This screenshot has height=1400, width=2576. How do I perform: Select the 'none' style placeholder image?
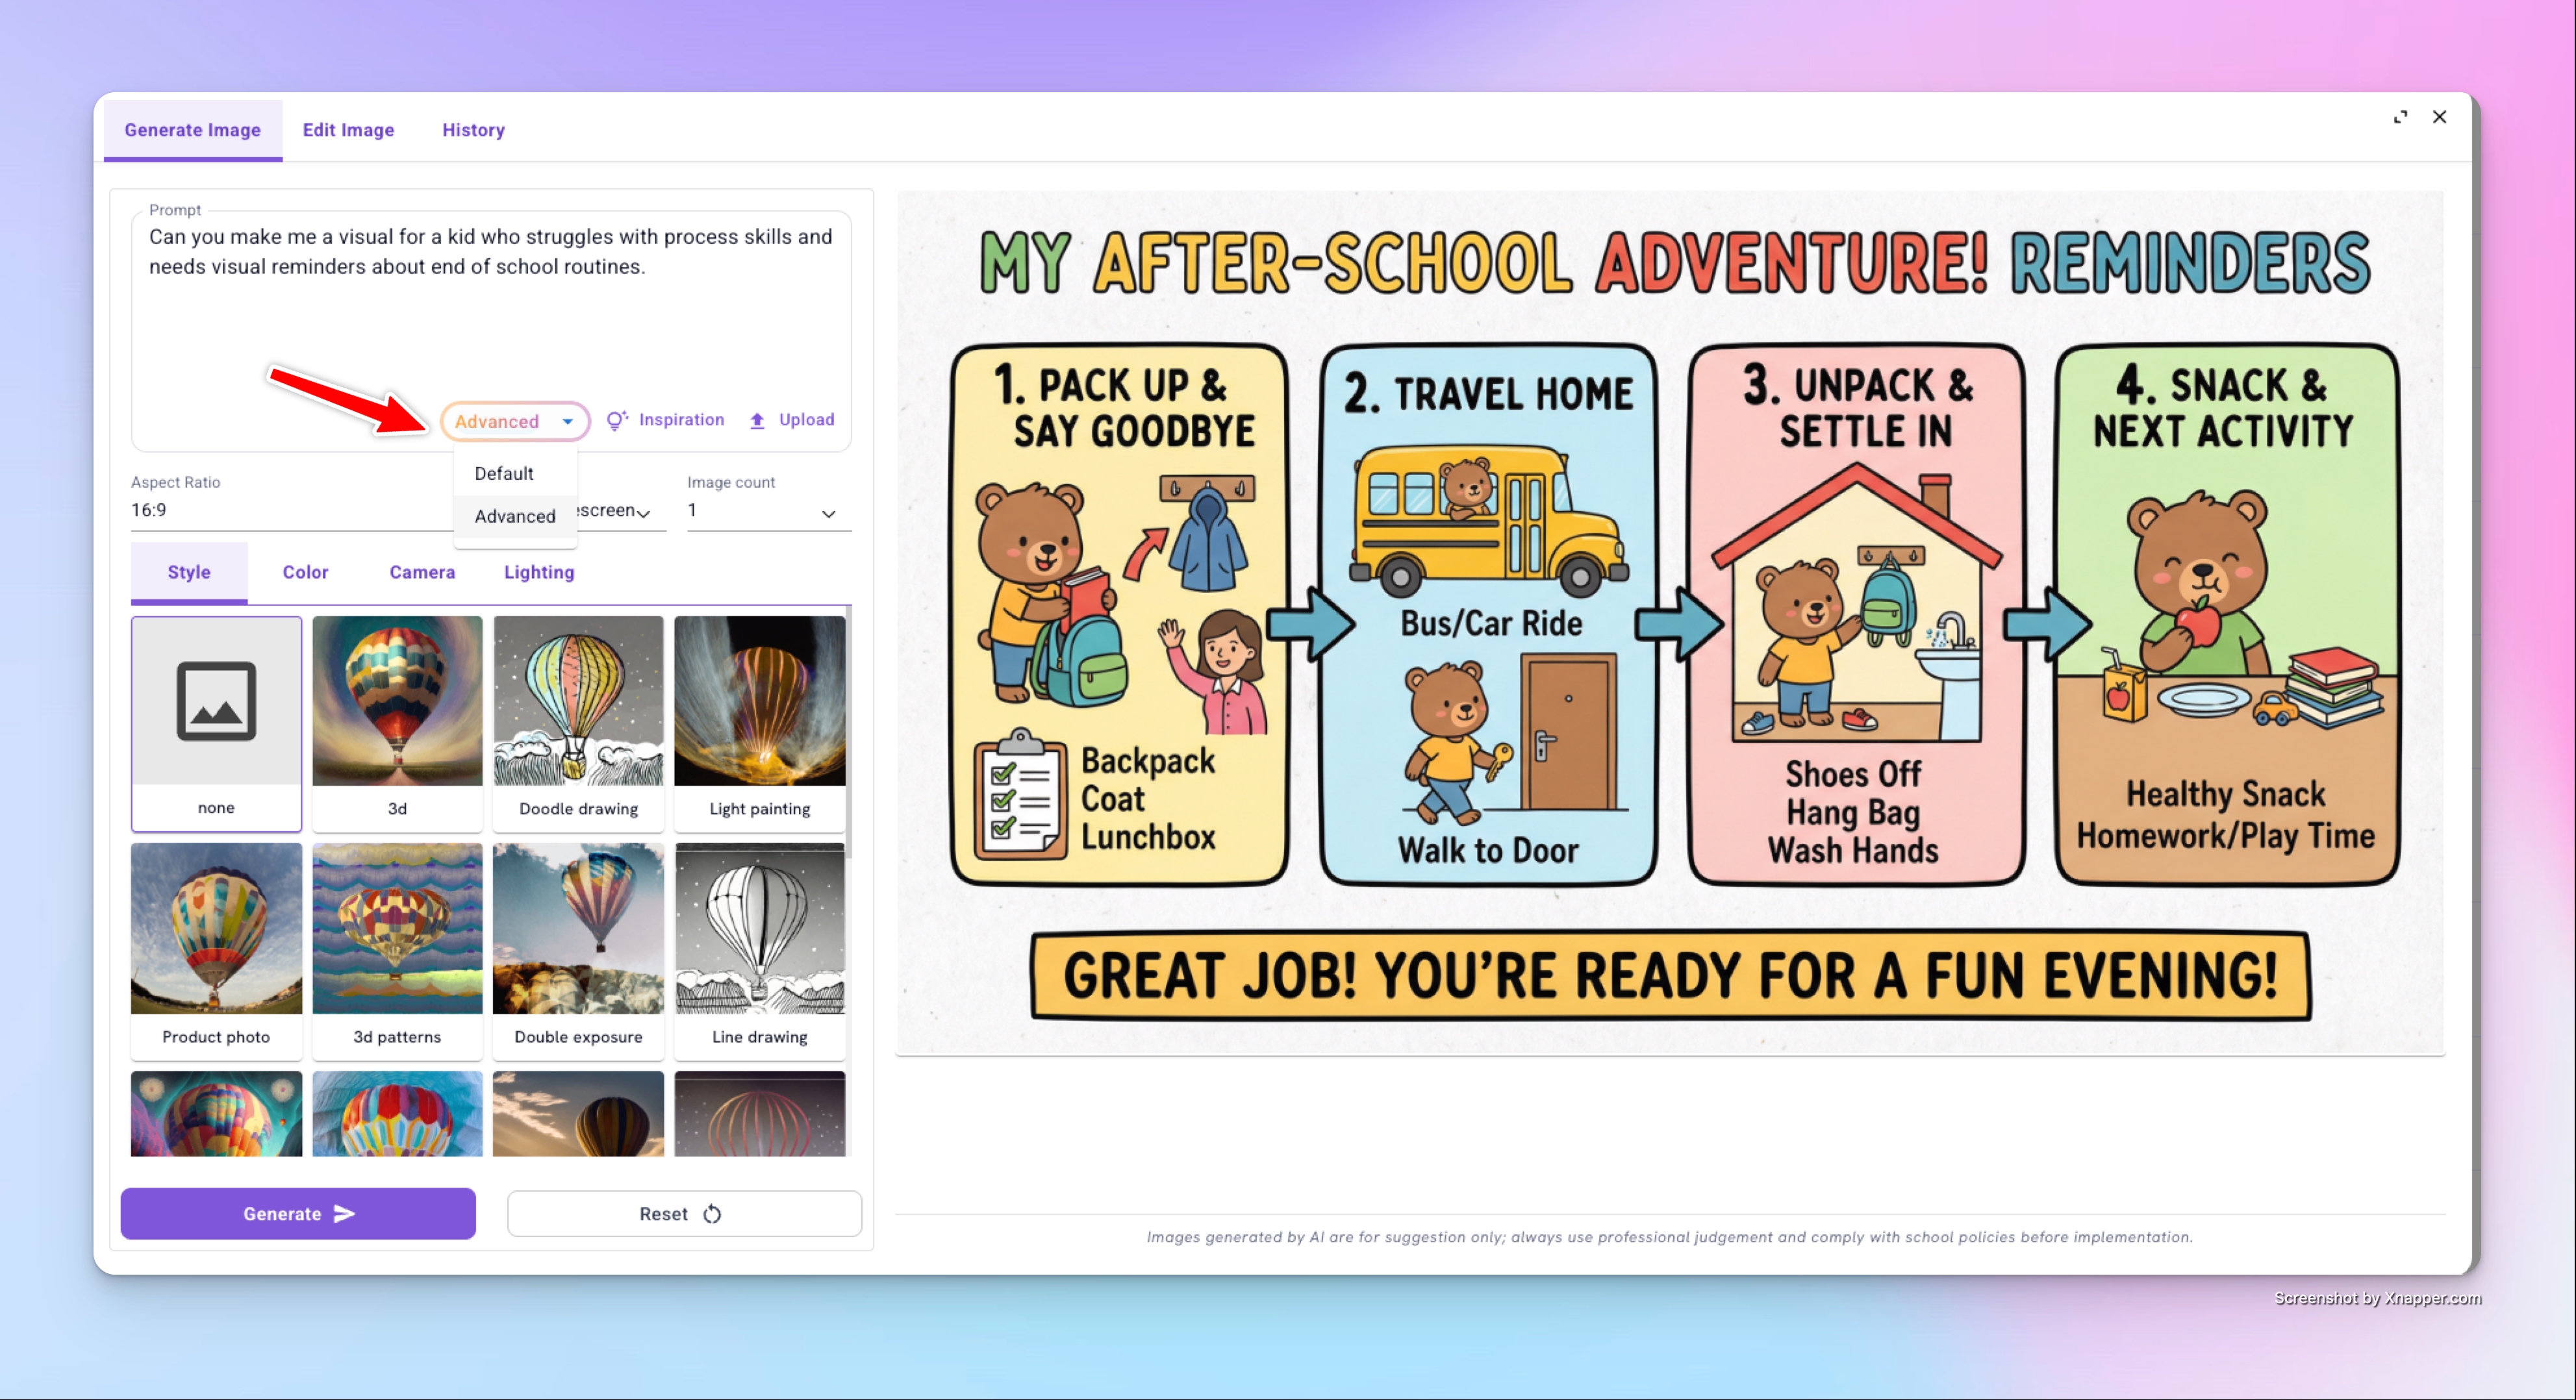click(x=216, y=701)
